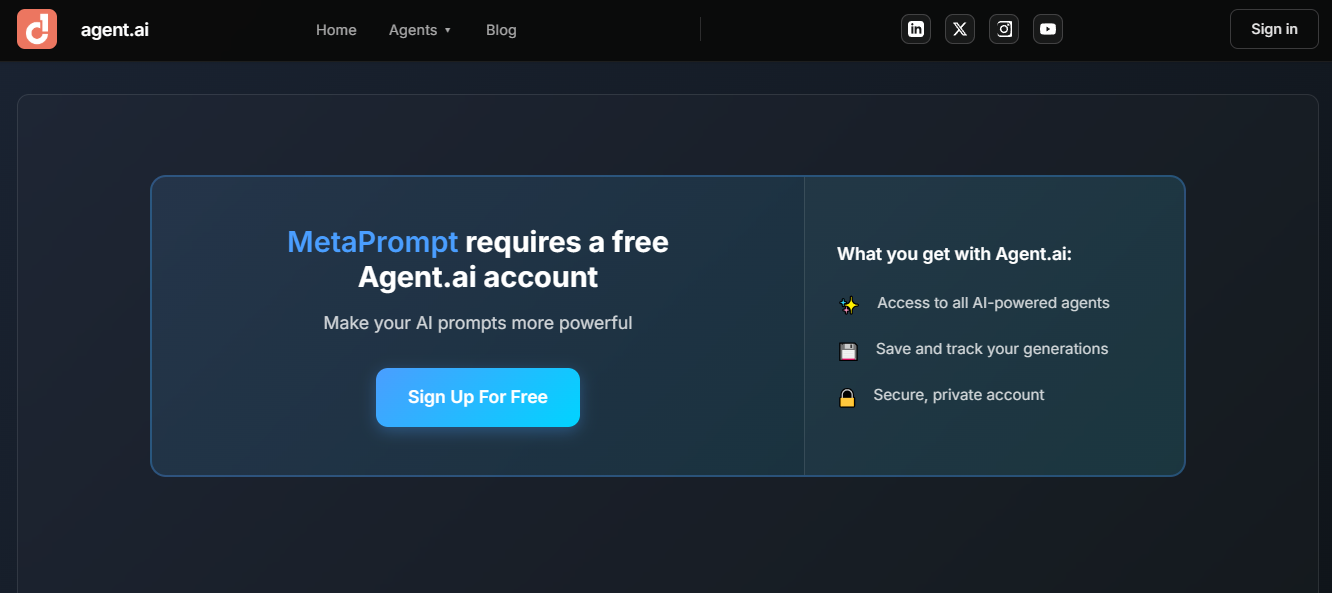
Task: Click the agent.ai brand name text
Action: 115,30
